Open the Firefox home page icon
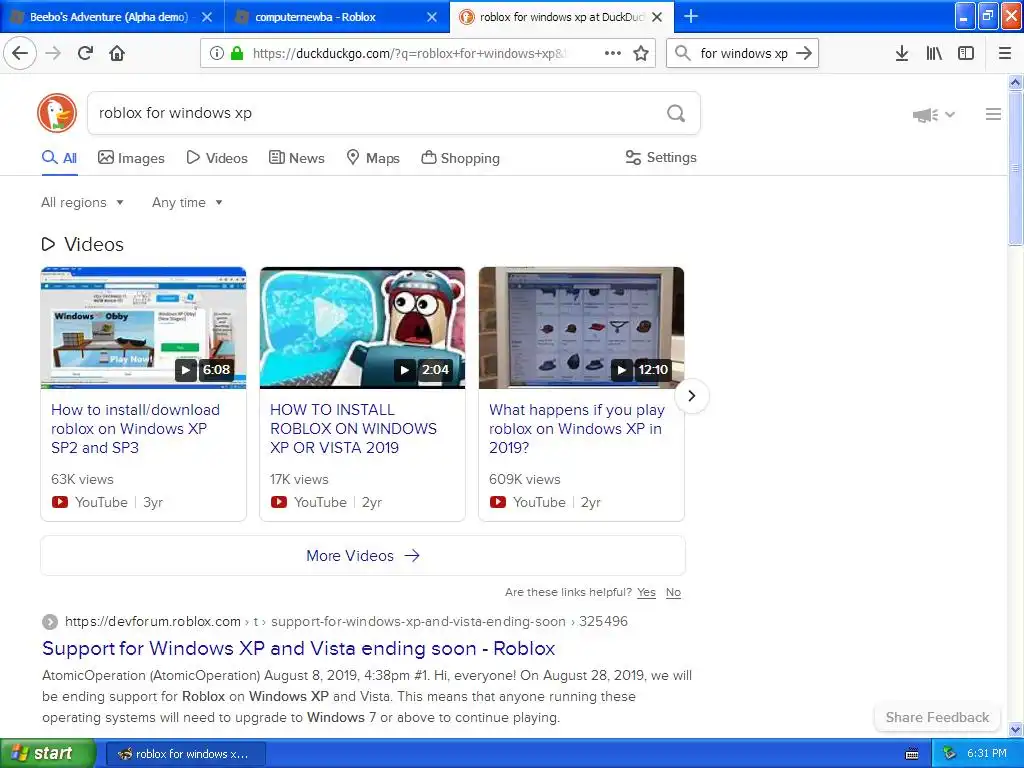Screen dimensions: 1024x768 click(x=117, y=53)
